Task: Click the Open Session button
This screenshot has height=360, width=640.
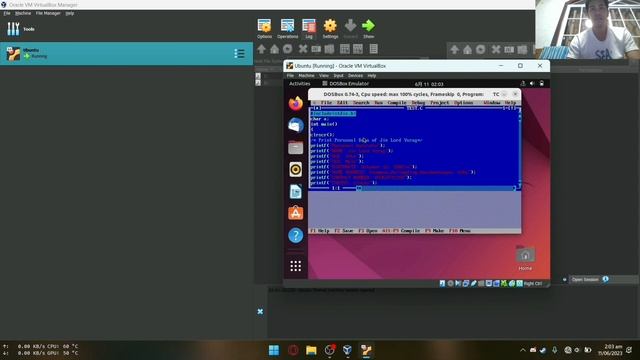Action: click(585, 280)
